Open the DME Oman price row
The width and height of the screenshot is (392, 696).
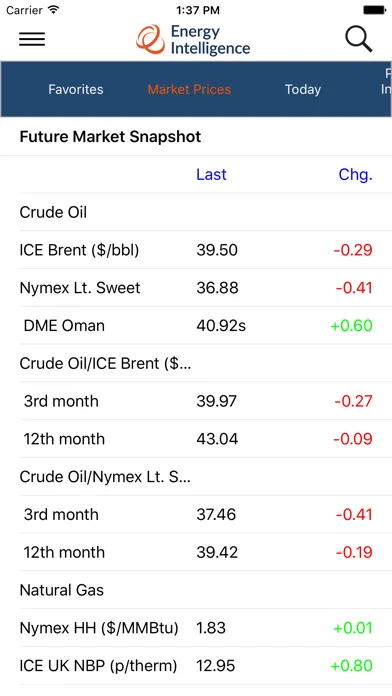click(196, 325)
